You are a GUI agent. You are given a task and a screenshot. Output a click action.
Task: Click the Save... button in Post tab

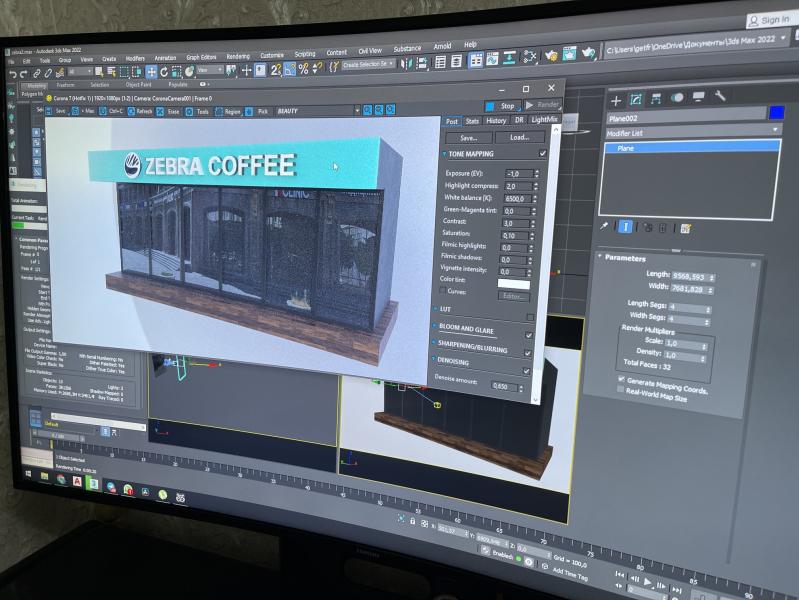469,138
